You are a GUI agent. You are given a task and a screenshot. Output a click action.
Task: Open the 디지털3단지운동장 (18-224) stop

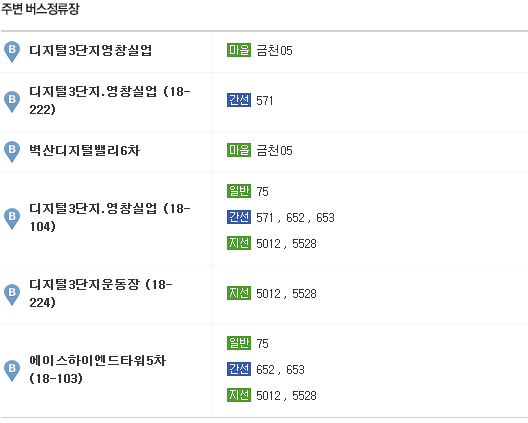pos(101,293)
